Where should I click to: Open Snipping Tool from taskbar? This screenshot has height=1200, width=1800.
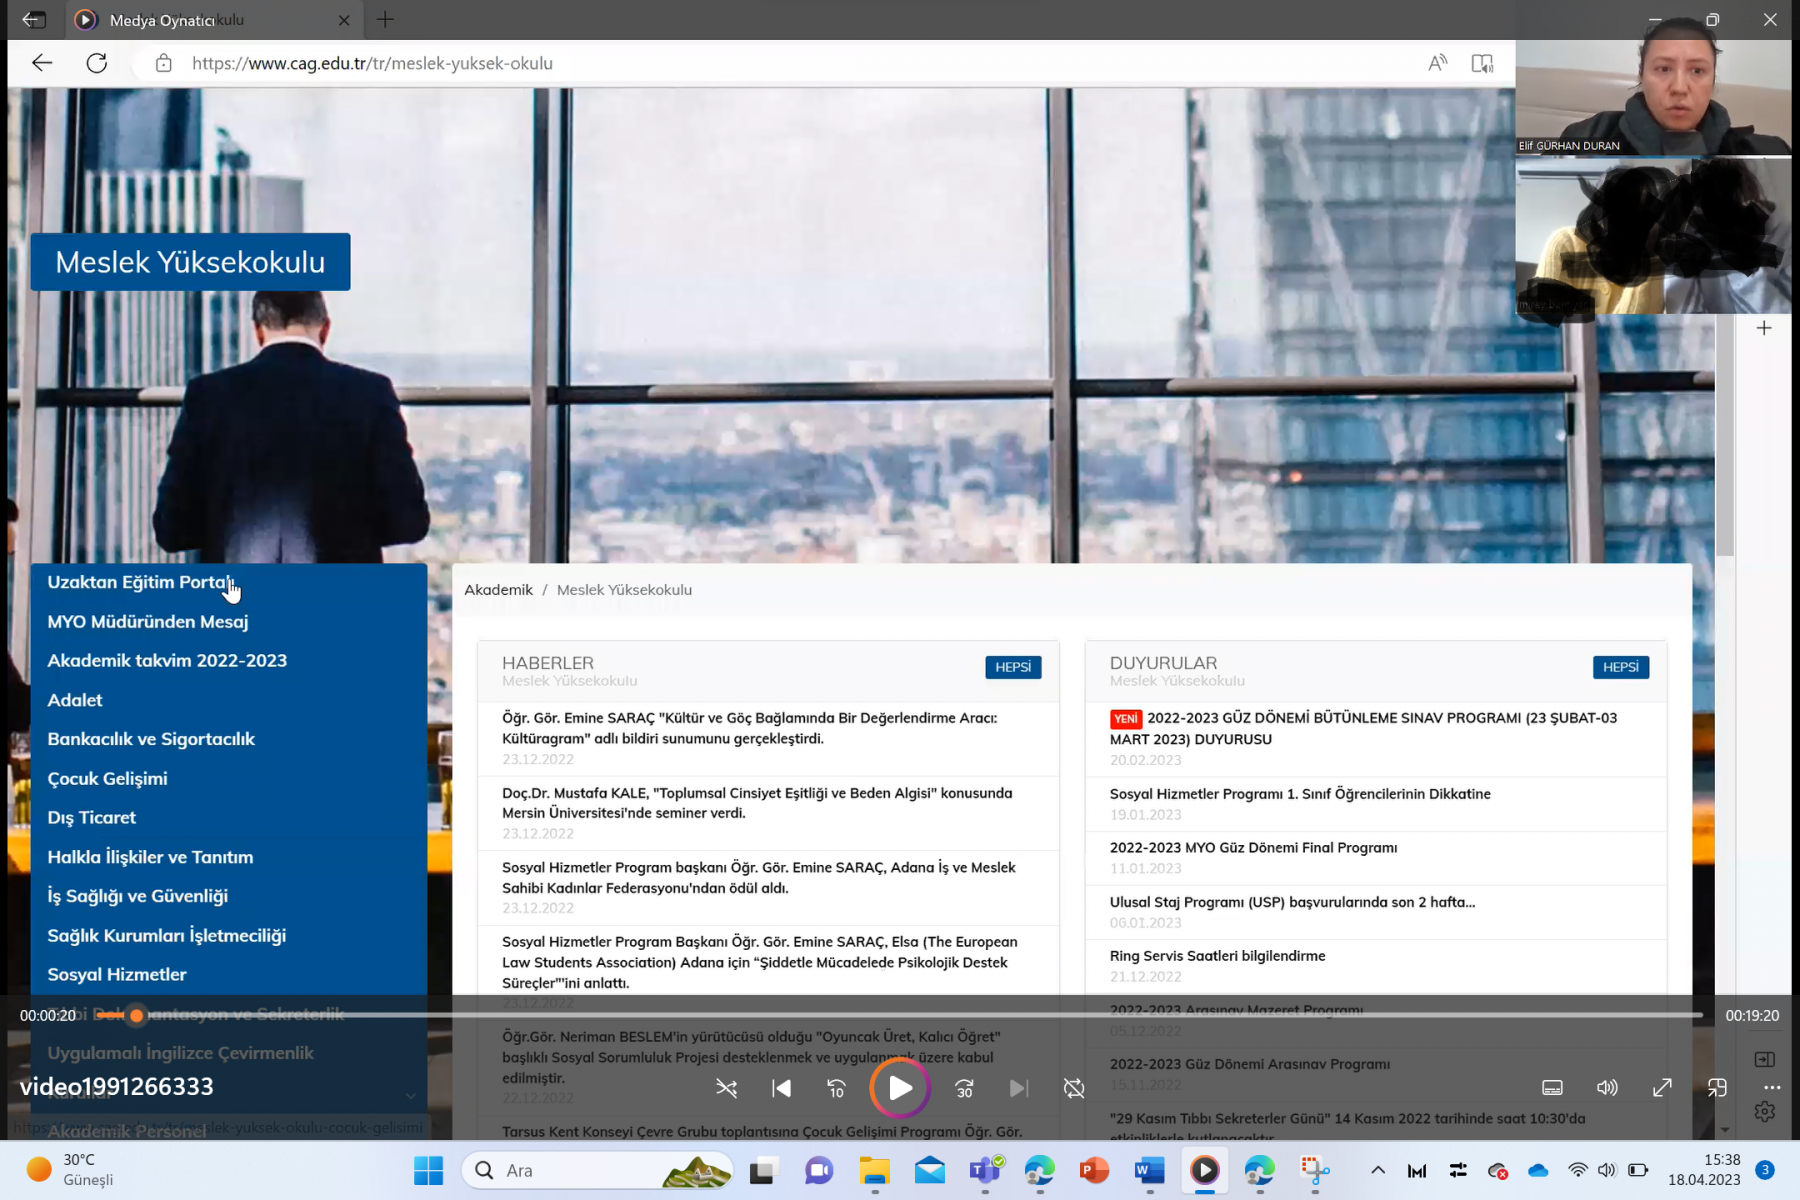click(x=1315, y=1170)
